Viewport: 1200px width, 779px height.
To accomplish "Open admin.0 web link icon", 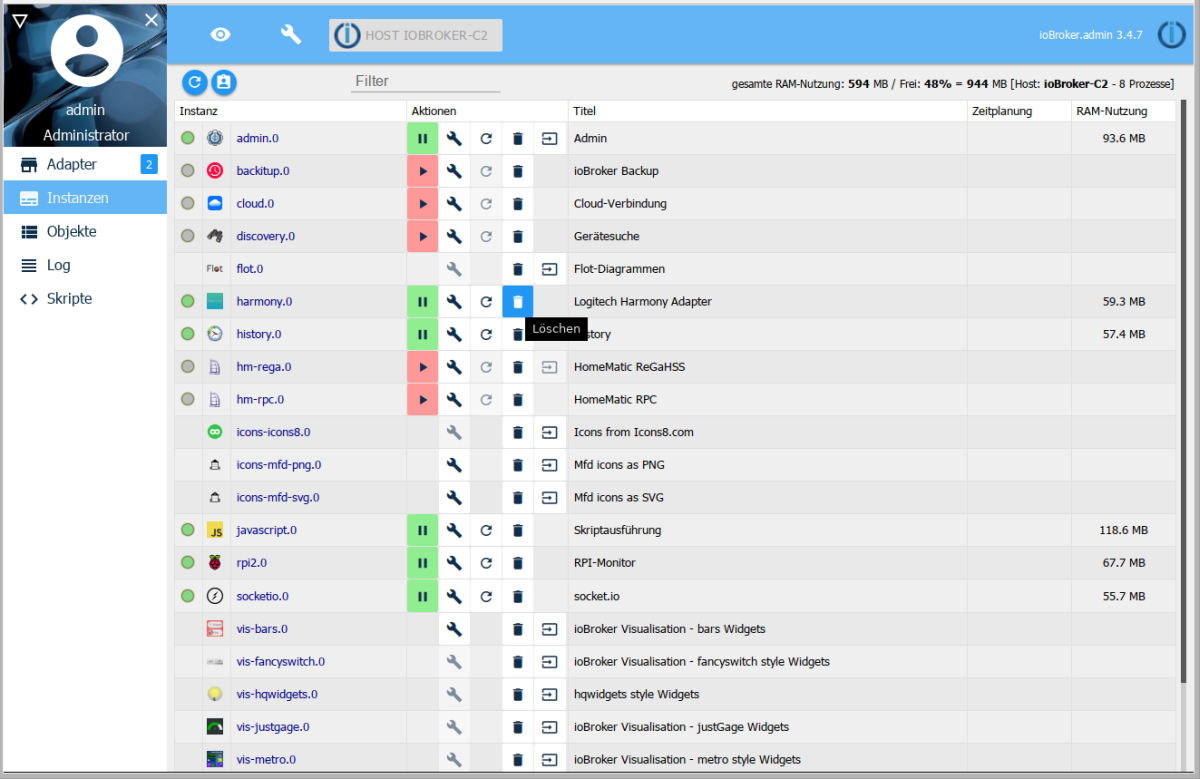I will (x=550, y=138).
